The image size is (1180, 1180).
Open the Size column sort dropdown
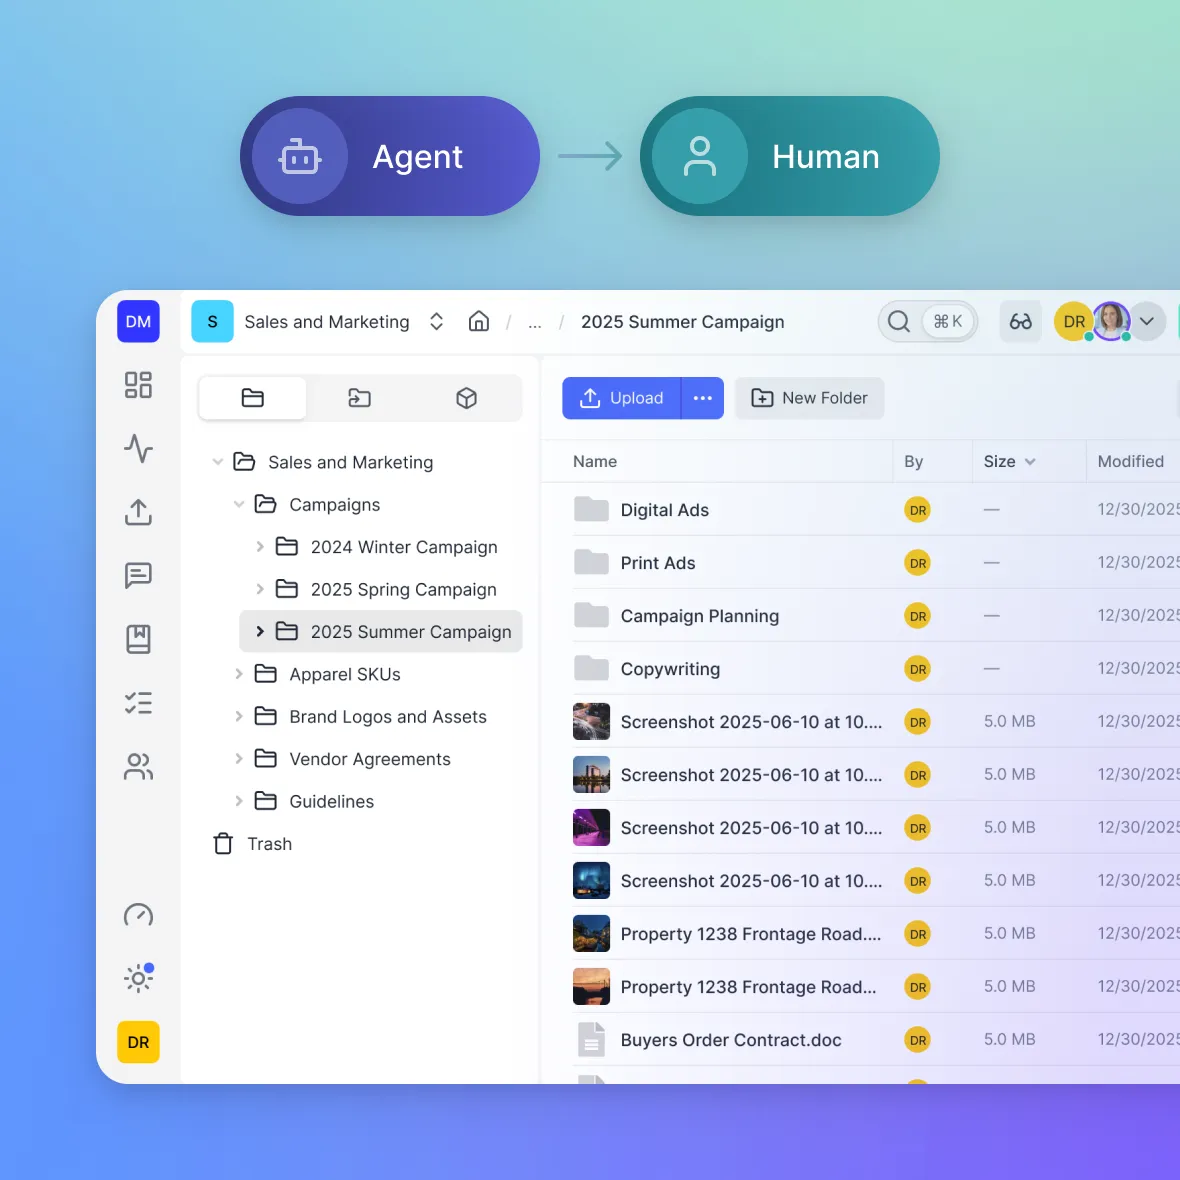point(1028,461)
